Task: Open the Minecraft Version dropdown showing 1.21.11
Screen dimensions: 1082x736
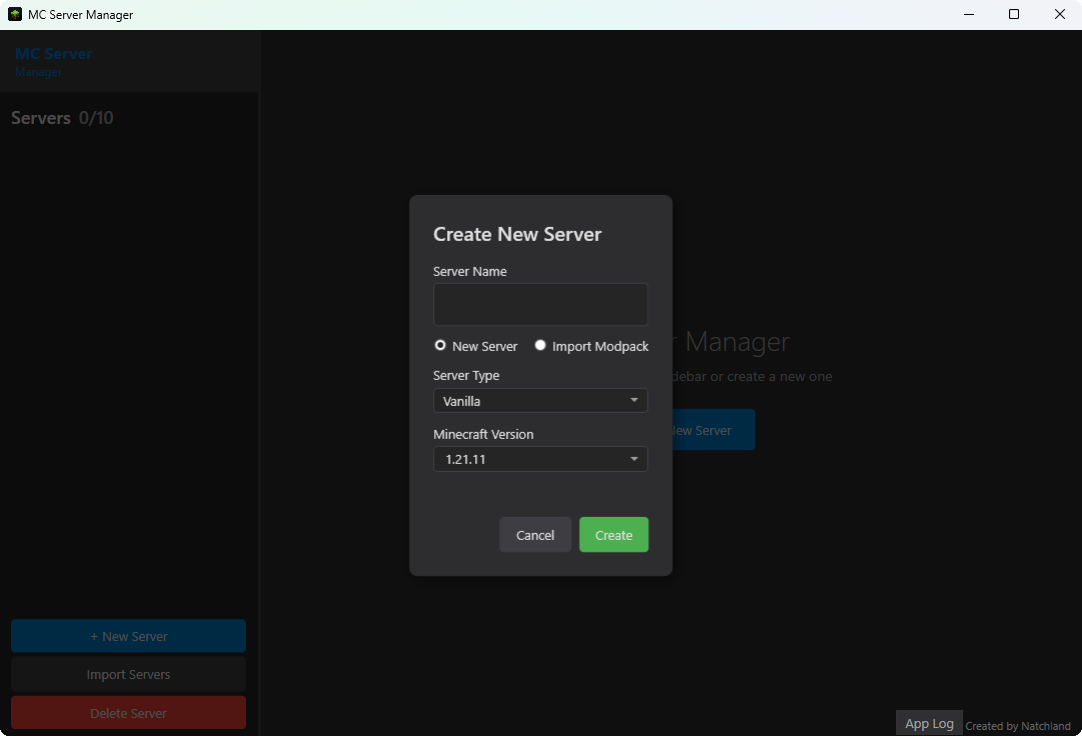Action: pos(540,459)
